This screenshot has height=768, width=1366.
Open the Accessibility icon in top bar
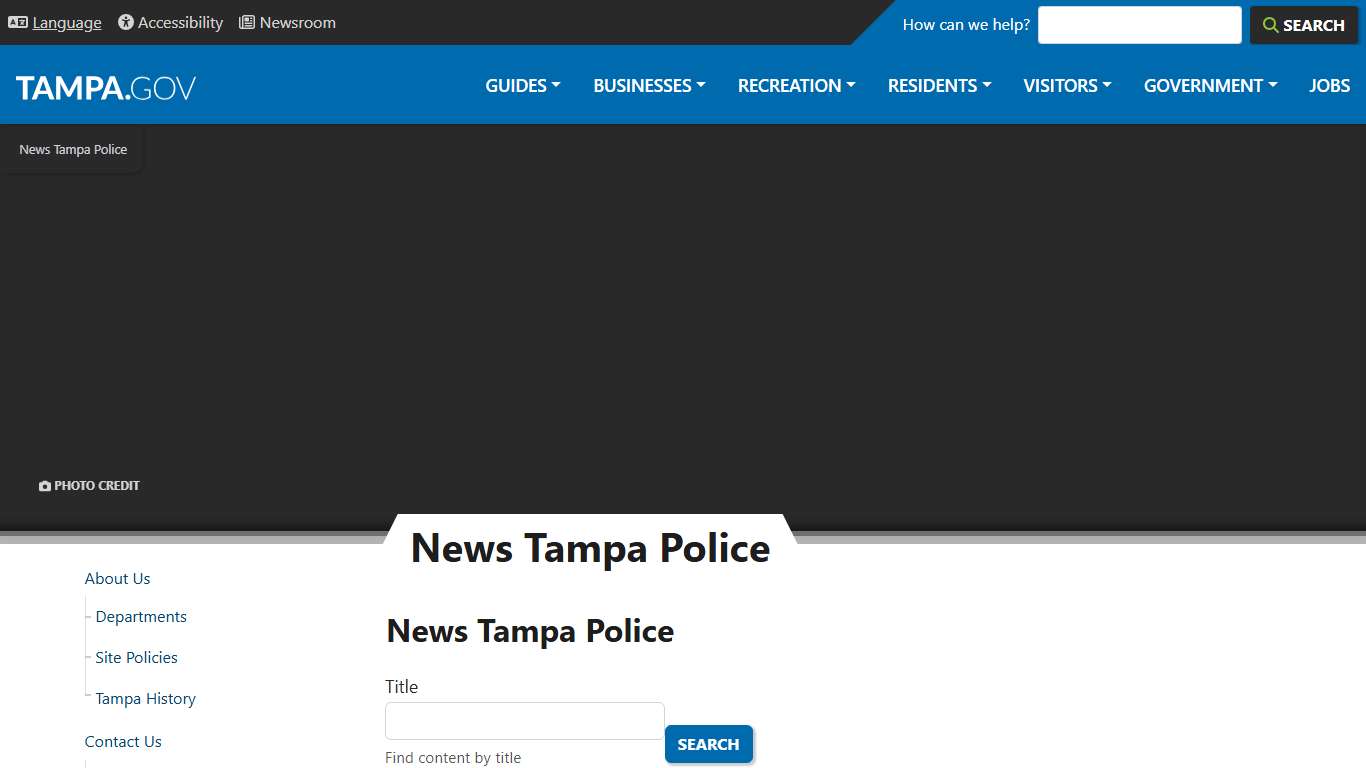tap(124, 22)
